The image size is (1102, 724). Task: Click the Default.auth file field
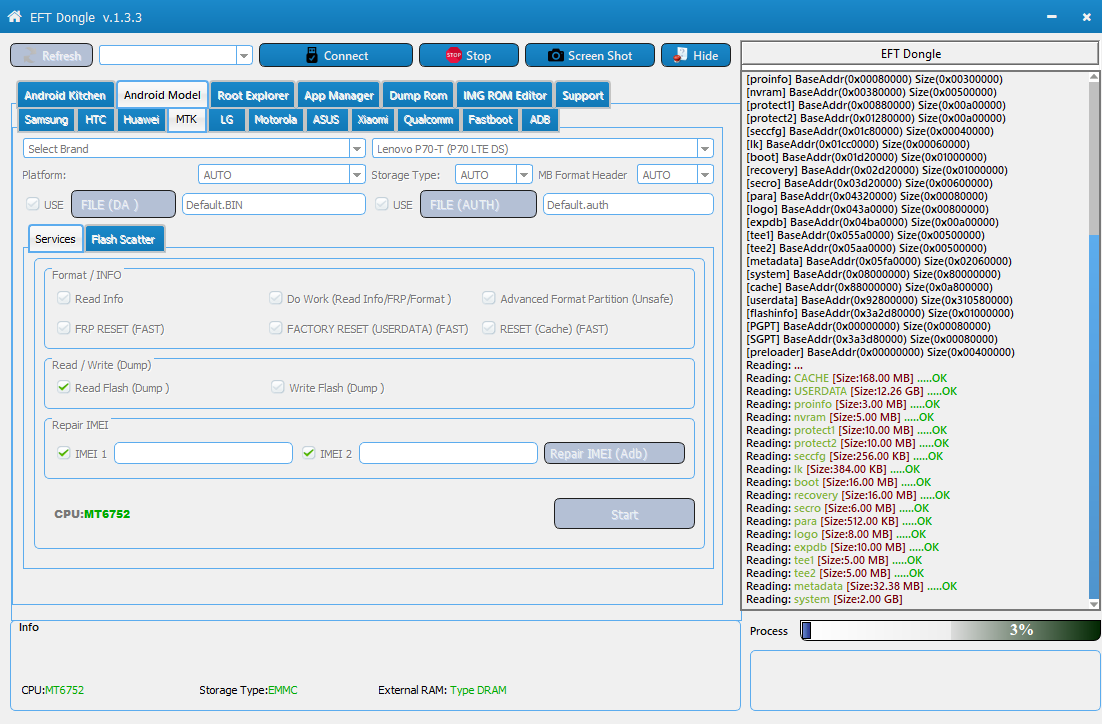(628, 205)
